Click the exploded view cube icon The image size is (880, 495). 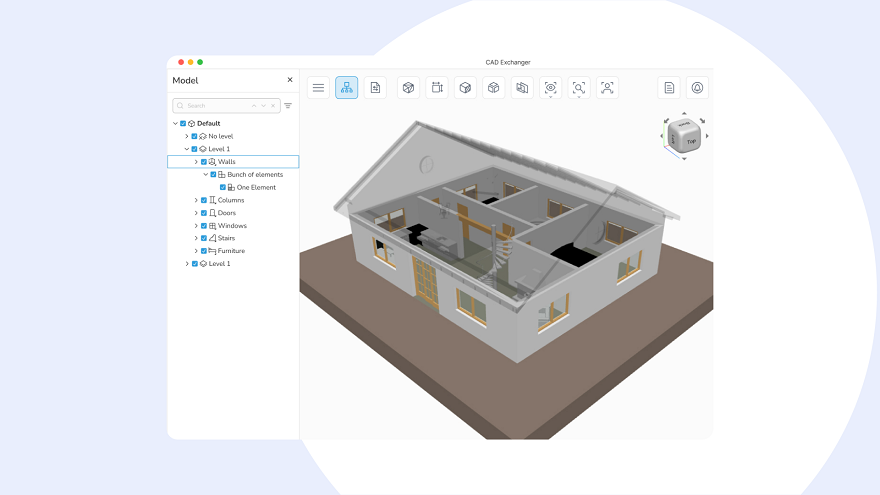(x=493, y=88)
